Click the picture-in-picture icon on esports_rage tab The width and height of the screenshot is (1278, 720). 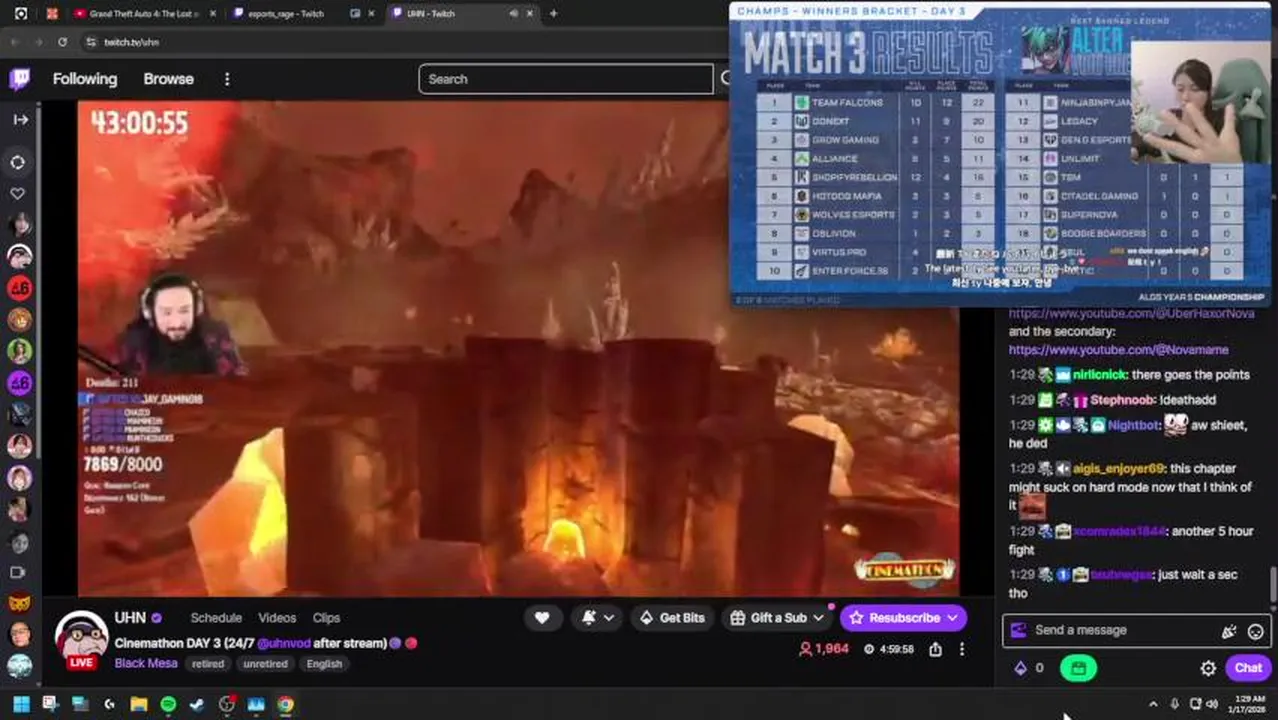355,14
